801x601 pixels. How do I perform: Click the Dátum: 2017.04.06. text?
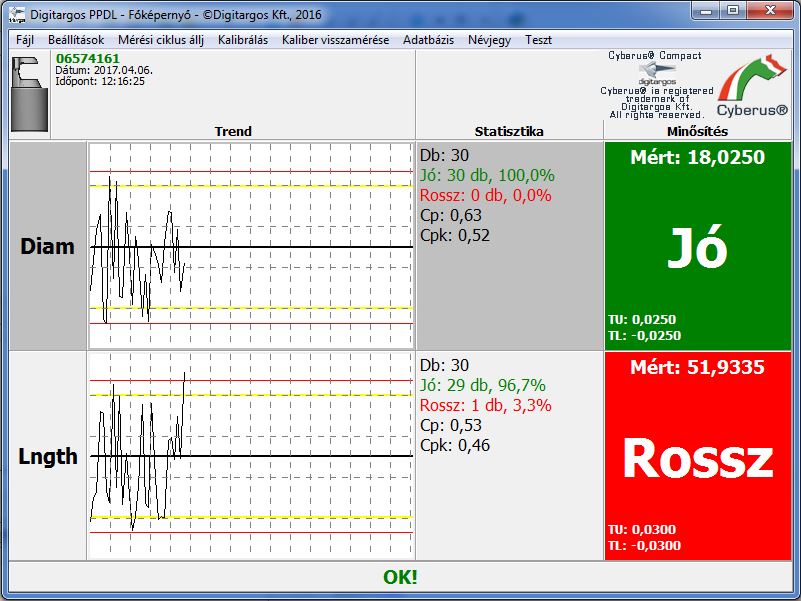point(104,71)
